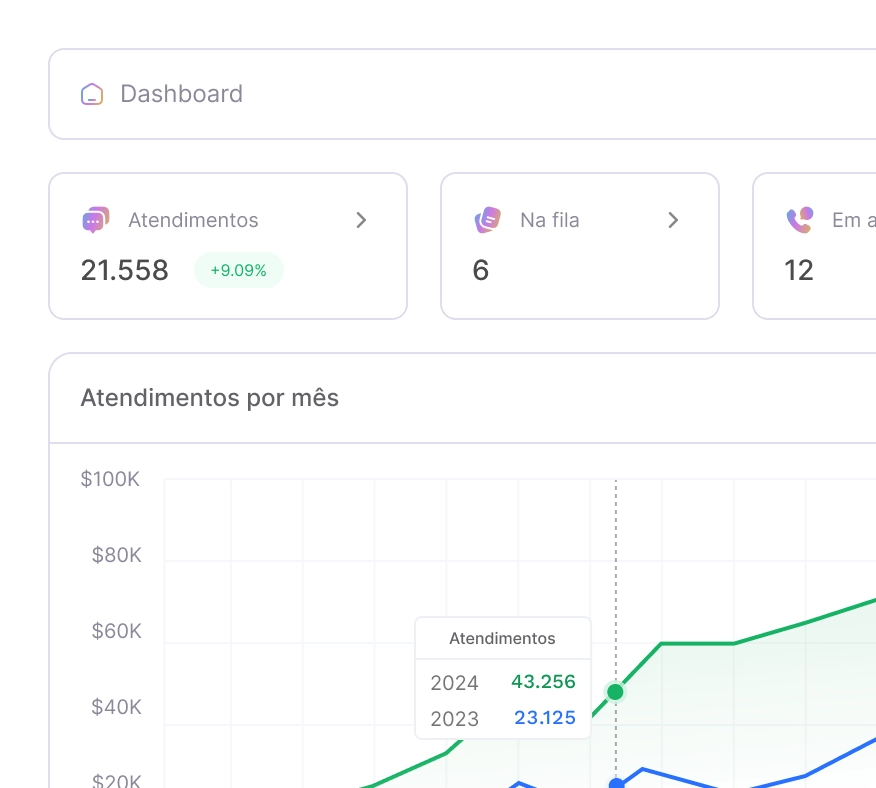
Task: Click the Dashboard home icon
Action: pyautogui.click(x=92, y=94)
